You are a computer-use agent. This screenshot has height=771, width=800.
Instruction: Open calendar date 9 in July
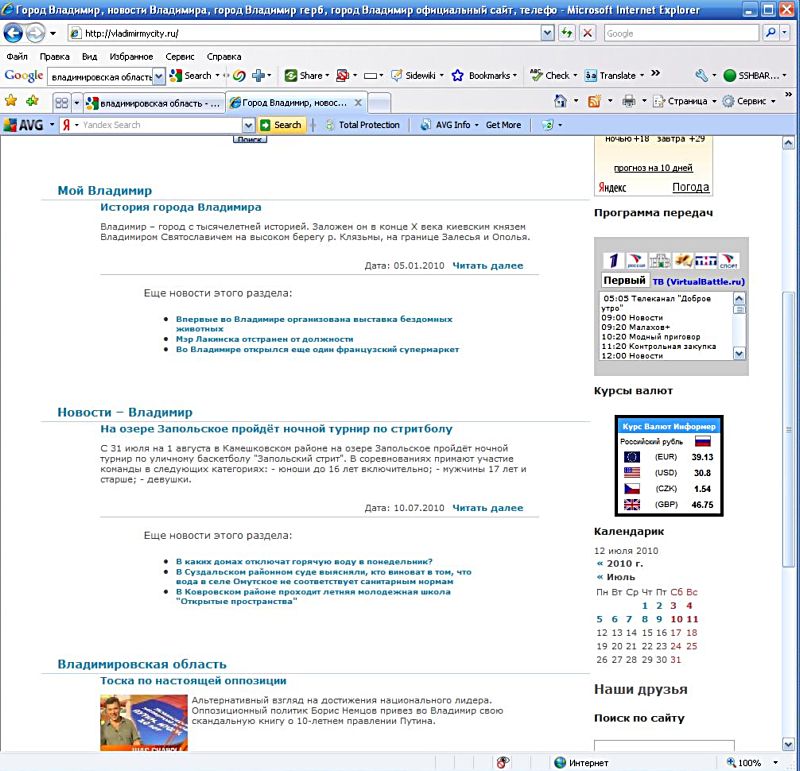click(659, 619)
